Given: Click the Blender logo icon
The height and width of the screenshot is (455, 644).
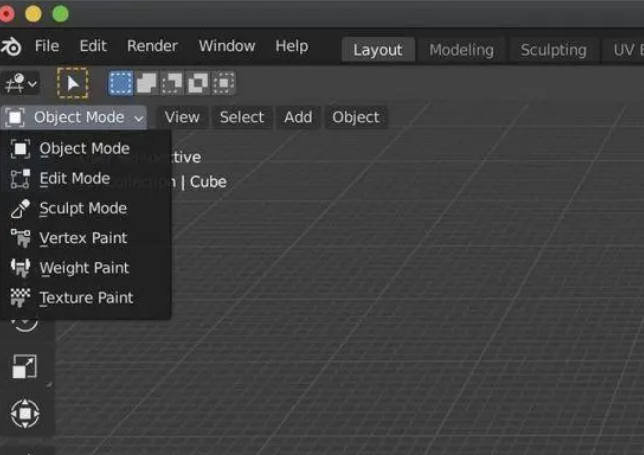Looking at the screenshot, I should (11, 46).
